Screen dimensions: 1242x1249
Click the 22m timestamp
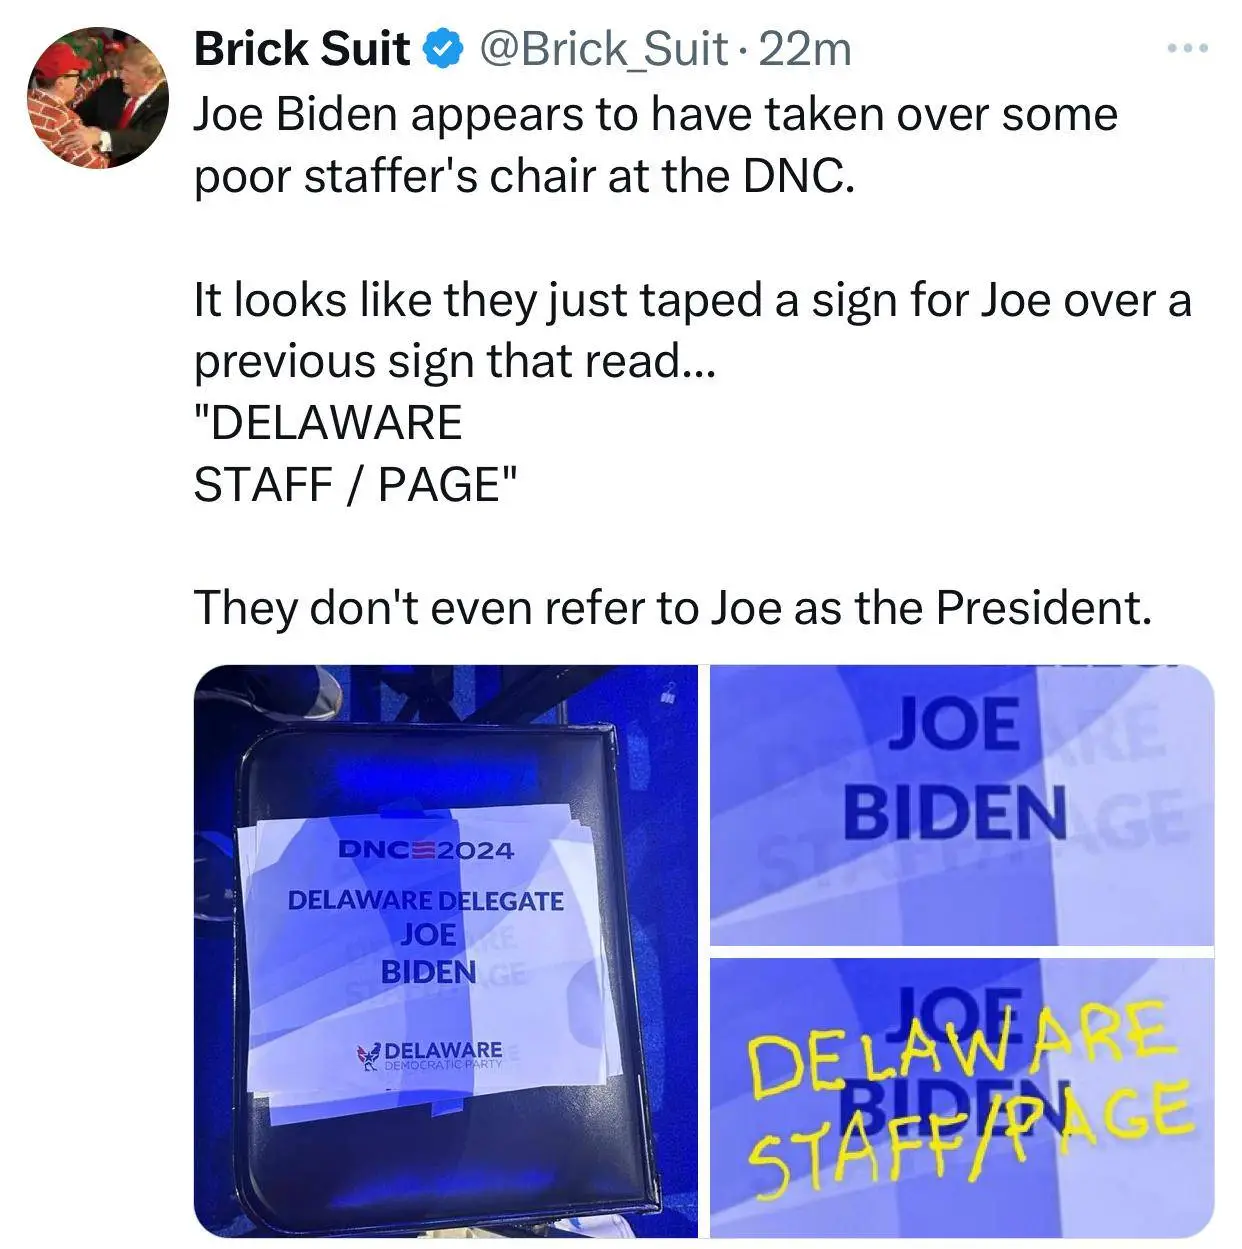[x=805, y=49]
